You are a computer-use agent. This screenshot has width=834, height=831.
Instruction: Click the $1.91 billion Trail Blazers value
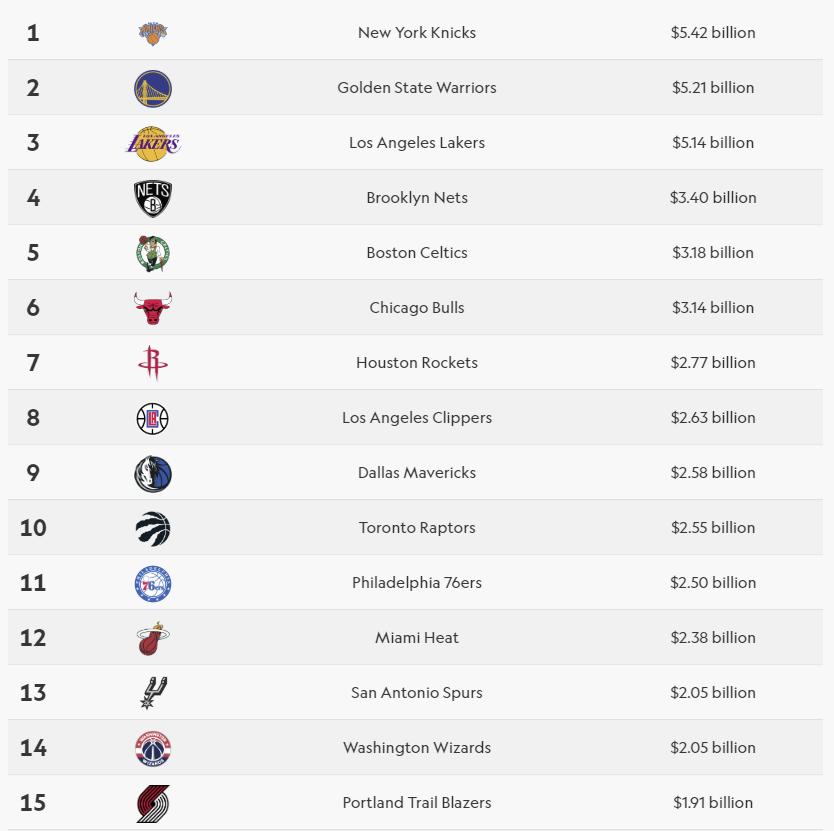point(713,803)
